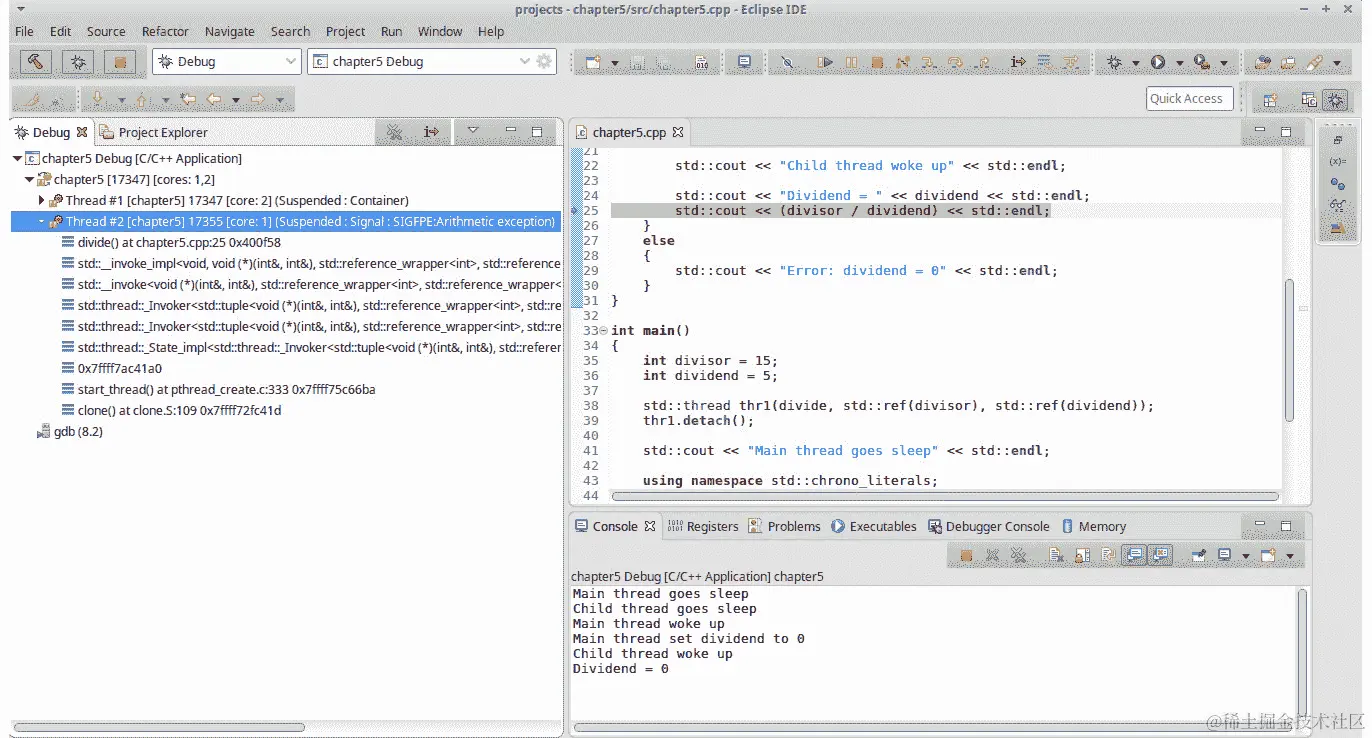The height and width of the screenshot is (738, 1372).
Task: Open the Navigate menu
Action: (x=230, y=31)
